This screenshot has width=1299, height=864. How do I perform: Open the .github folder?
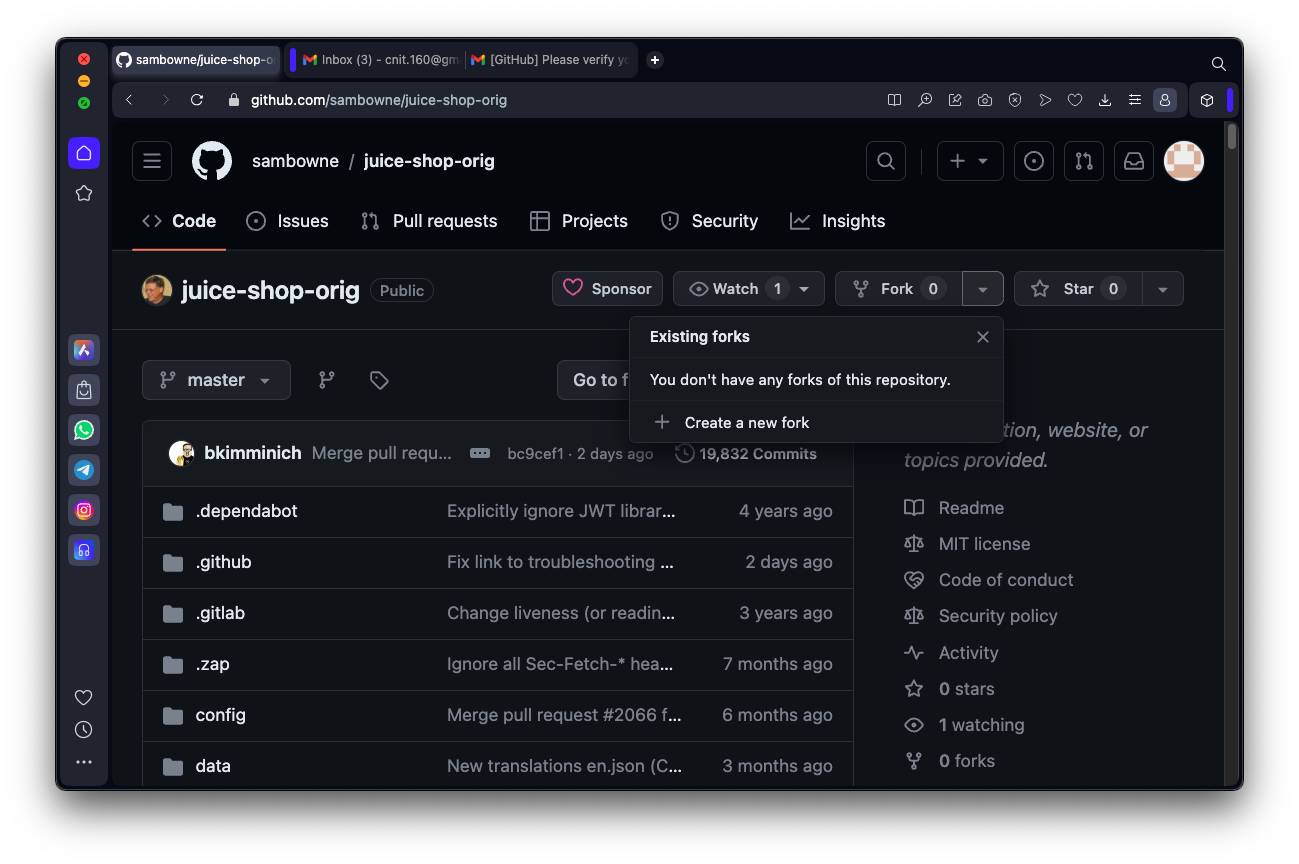(224, 562)
